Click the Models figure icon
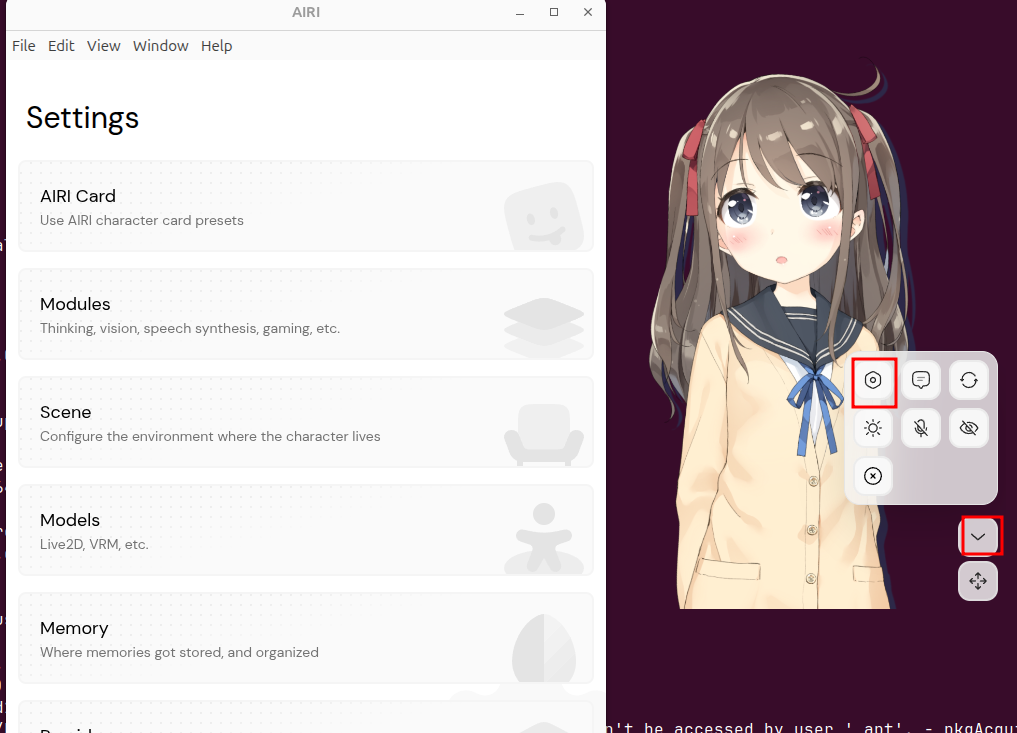 [543, 538]
